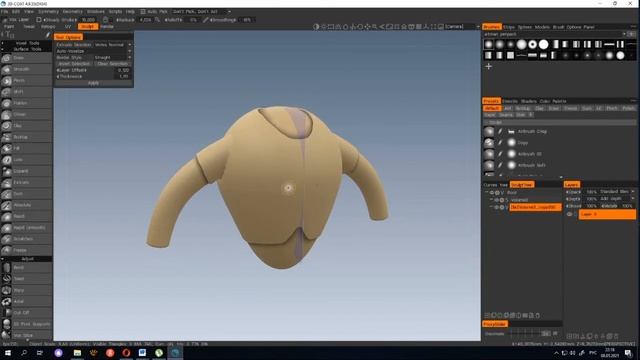This screenshot has width=640, height=360.
Task: Select the Absolute tool
Action: (x=27, y=205)
